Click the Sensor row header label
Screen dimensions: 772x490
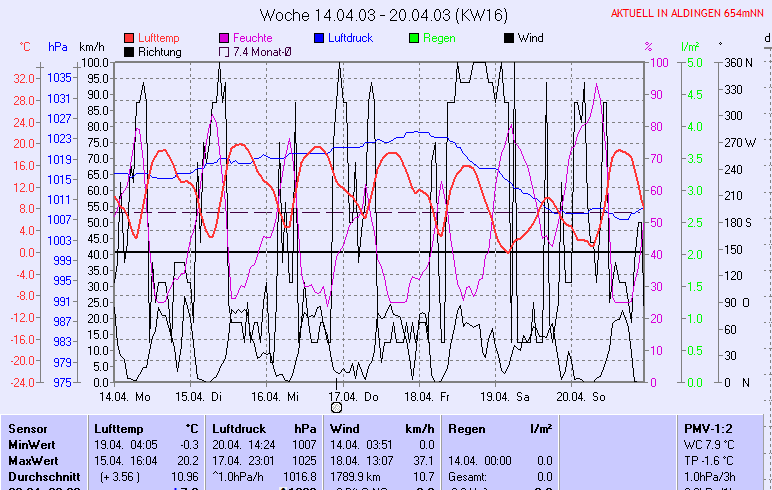tap(27, 427)
